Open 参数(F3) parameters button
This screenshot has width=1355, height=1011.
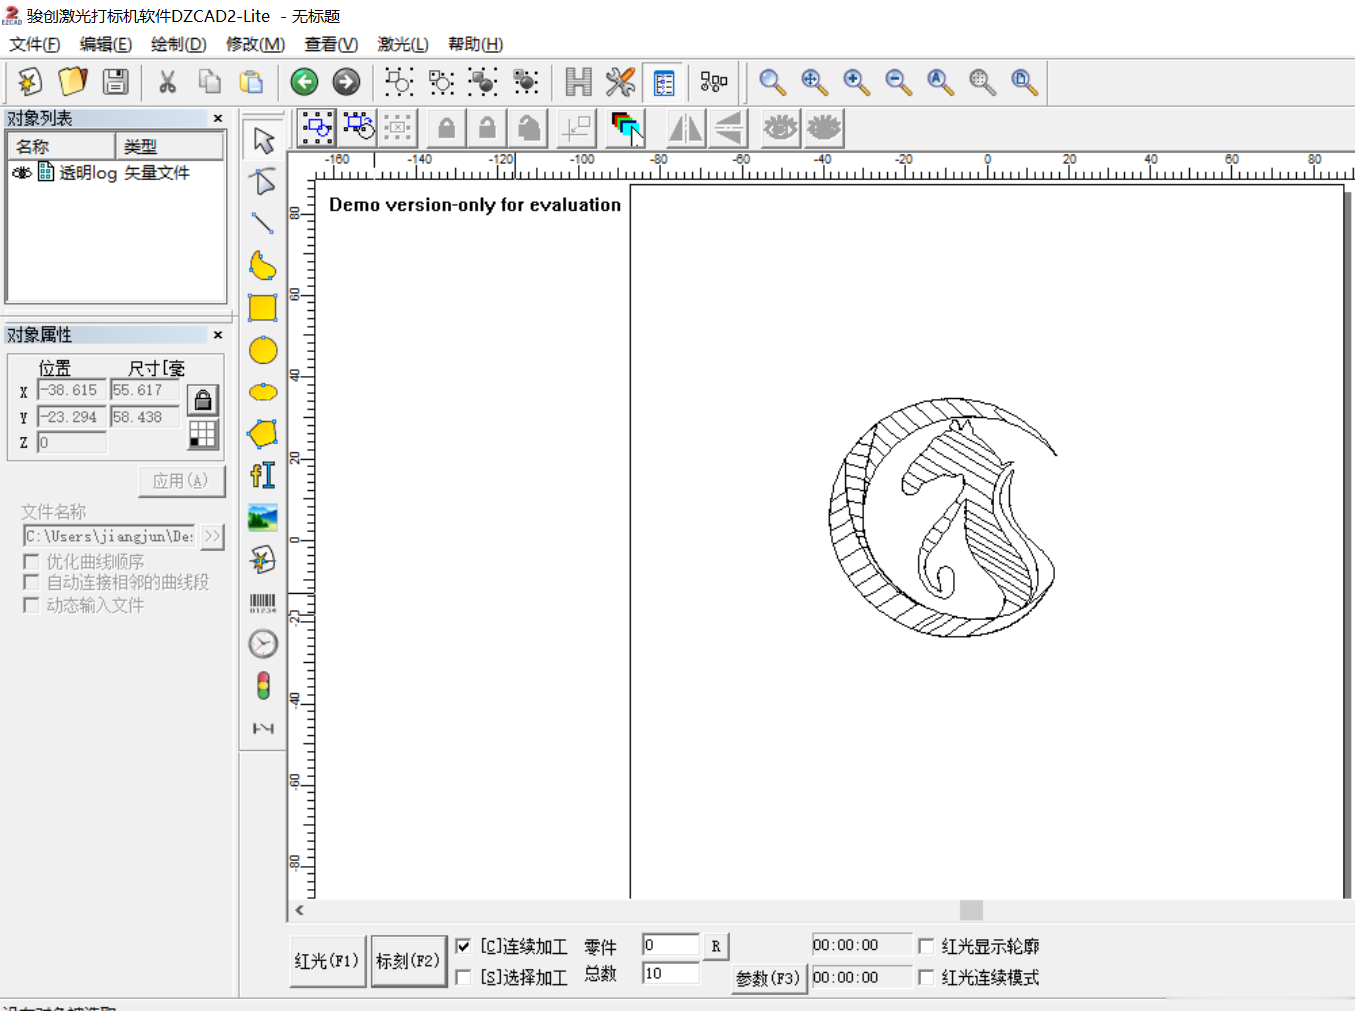click(768, 978)
